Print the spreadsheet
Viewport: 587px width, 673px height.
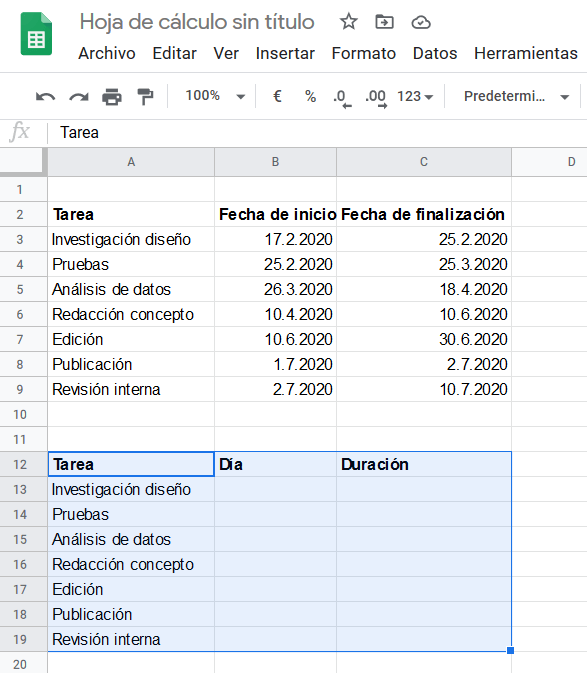tap(112, 97)
